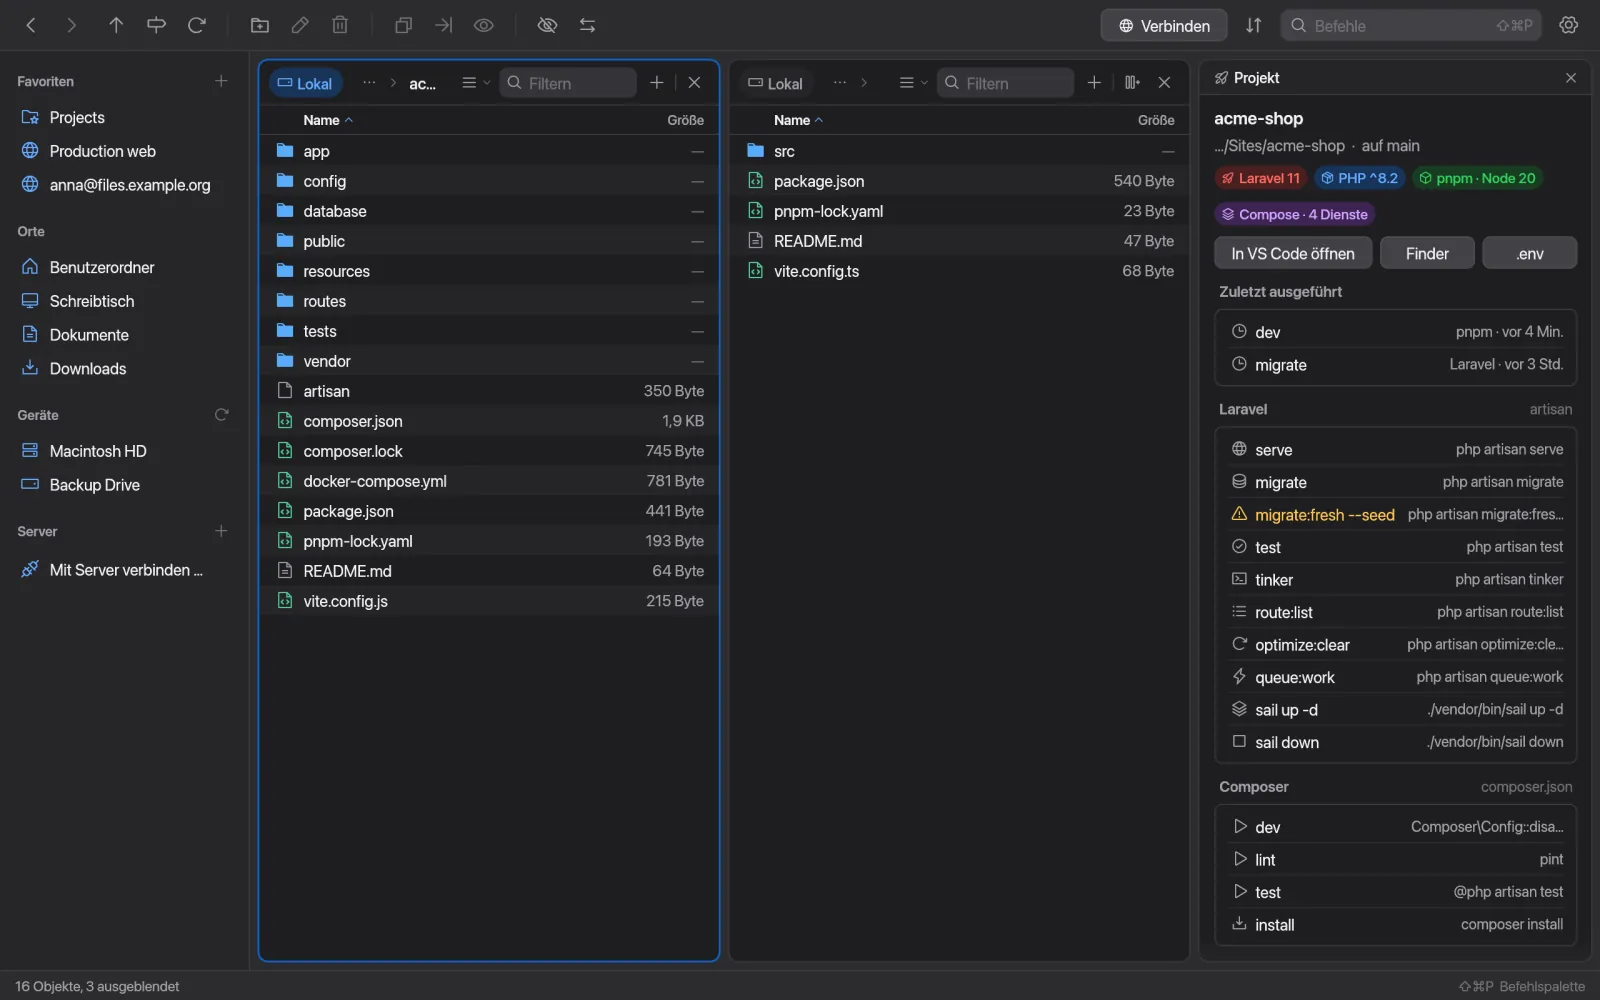Click the Verbinden button

(x=1164, y=26)
